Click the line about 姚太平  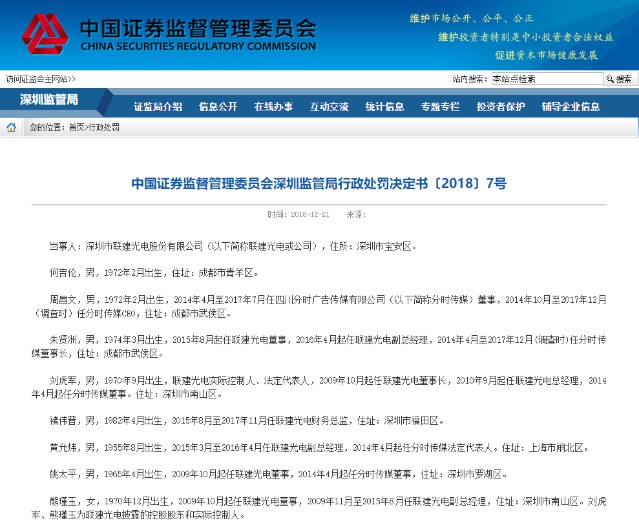tap(278, 474)
